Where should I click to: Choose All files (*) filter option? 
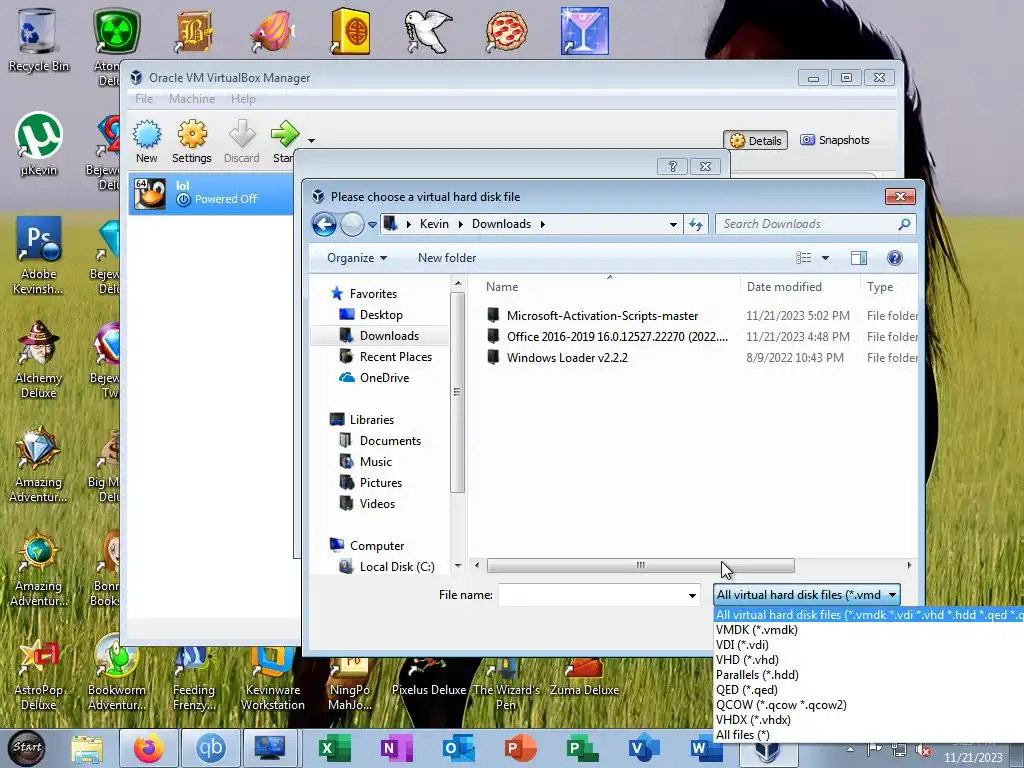(743, 735)
